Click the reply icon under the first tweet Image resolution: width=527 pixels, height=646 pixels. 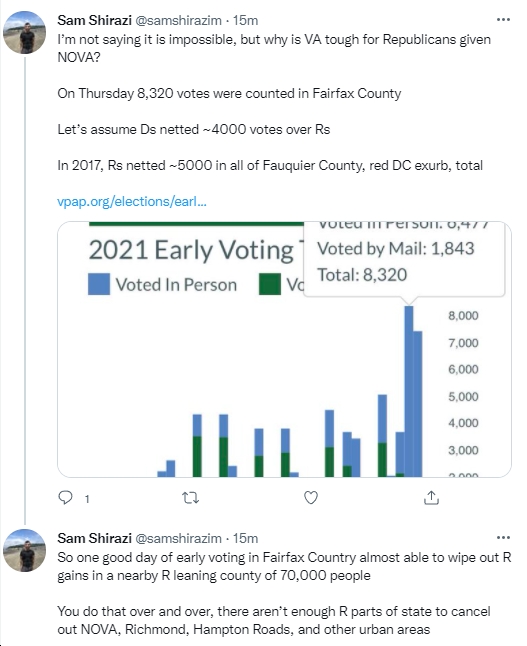66,498
